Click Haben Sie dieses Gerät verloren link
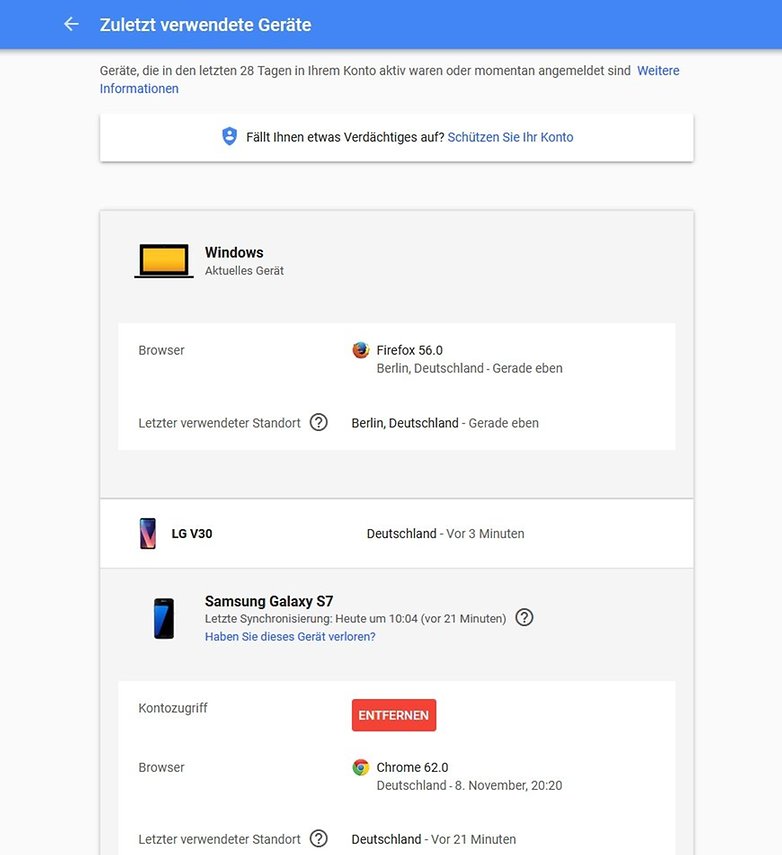 (290, 636)
